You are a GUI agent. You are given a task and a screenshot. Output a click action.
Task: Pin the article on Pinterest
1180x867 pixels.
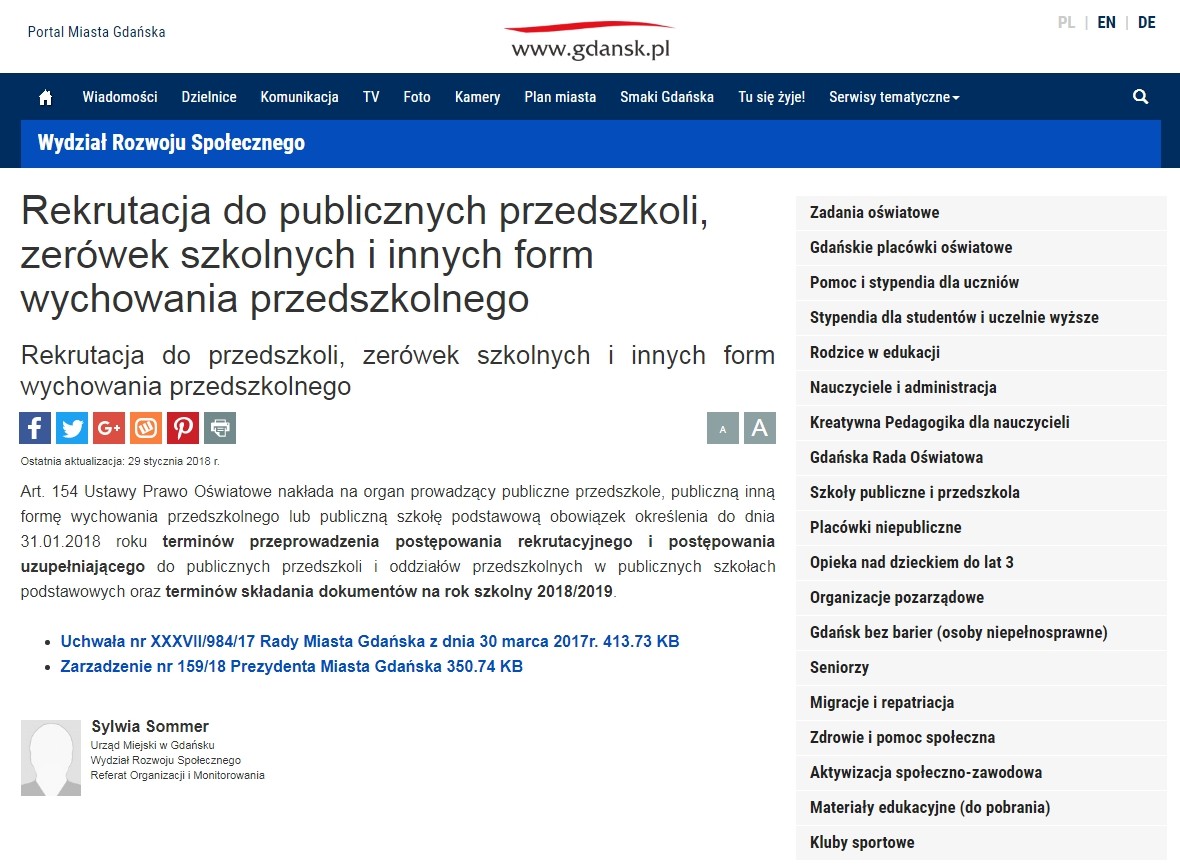point(183,428)
